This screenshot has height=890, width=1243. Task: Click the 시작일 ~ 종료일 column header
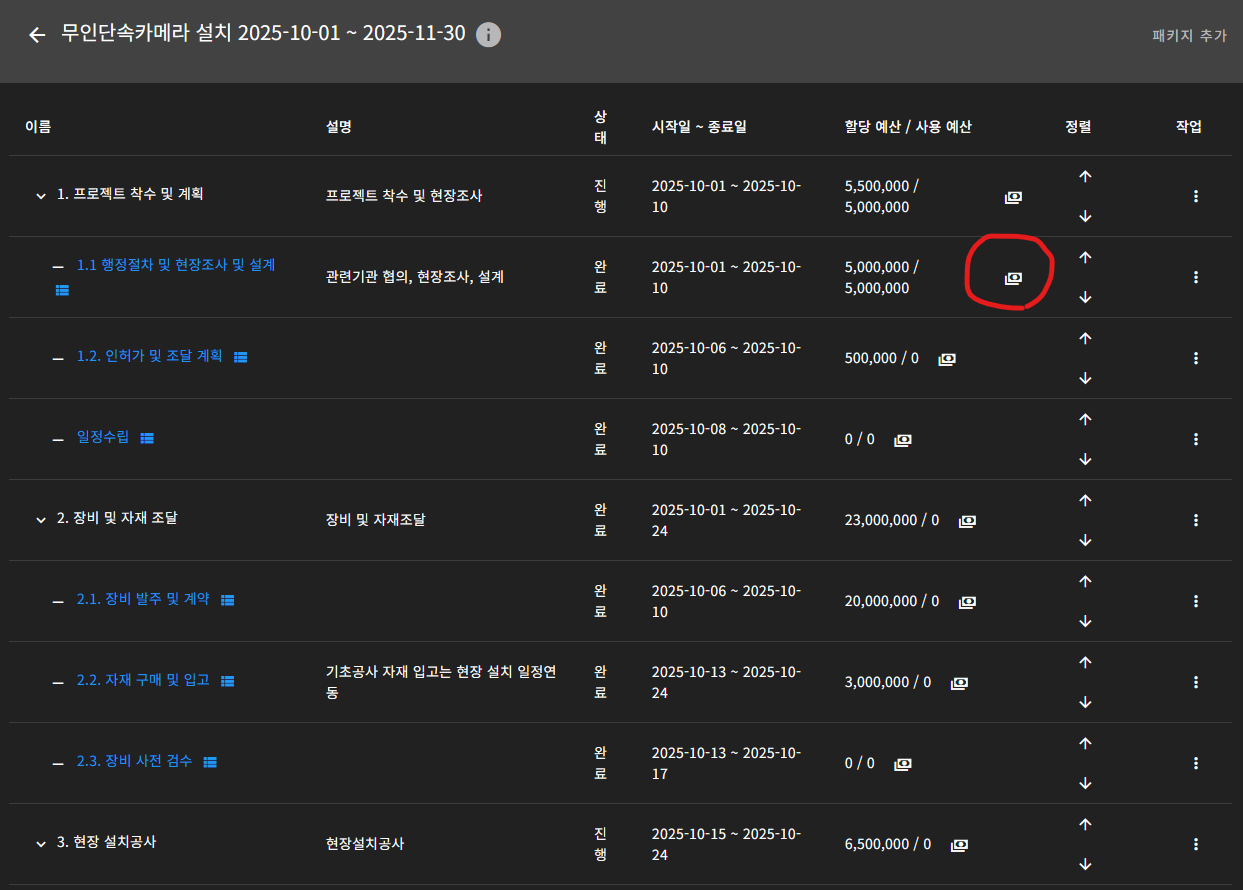(699, 126)
